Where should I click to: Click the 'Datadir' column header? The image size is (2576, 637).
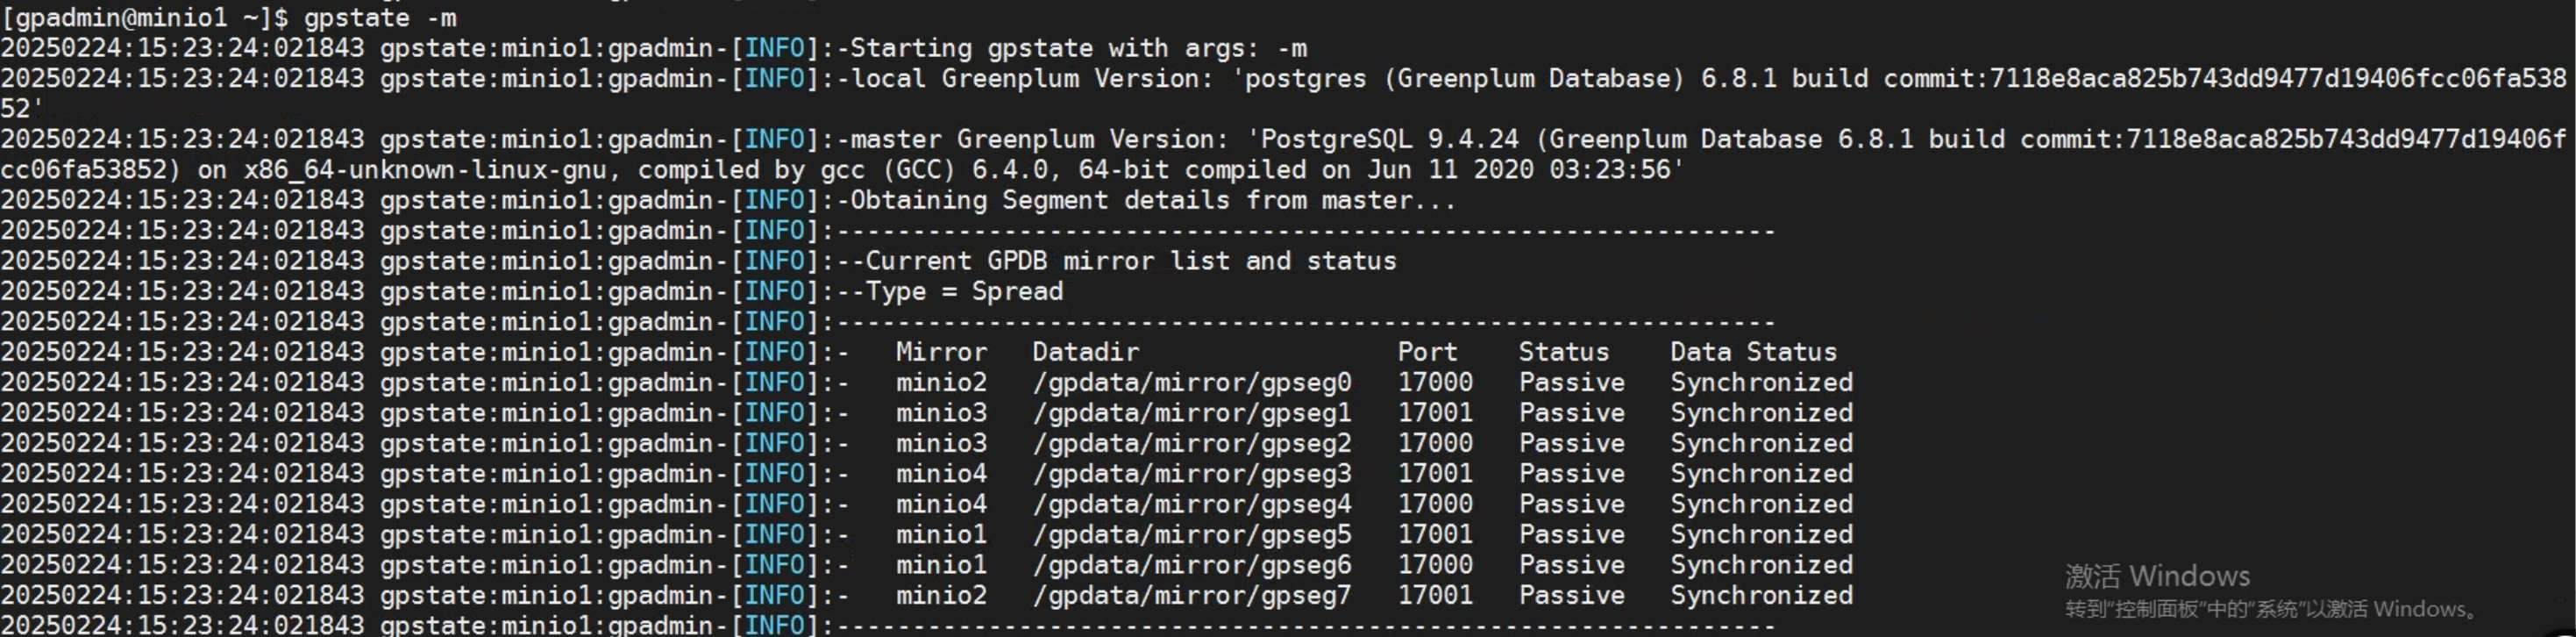[1085, 352]
